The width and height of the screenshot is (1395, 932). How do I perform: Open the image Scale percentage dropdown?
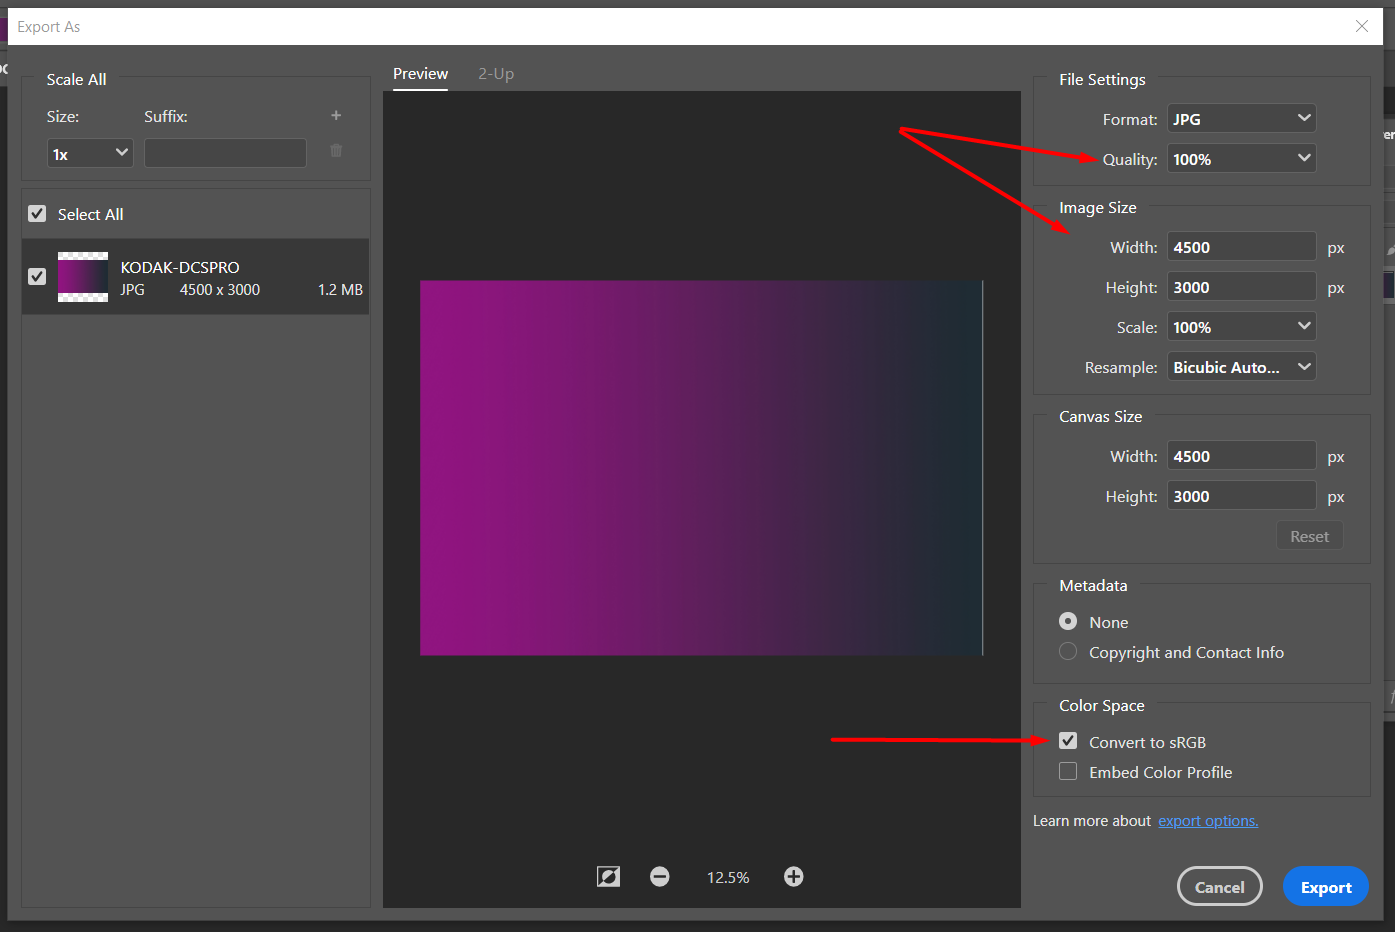1241,326
